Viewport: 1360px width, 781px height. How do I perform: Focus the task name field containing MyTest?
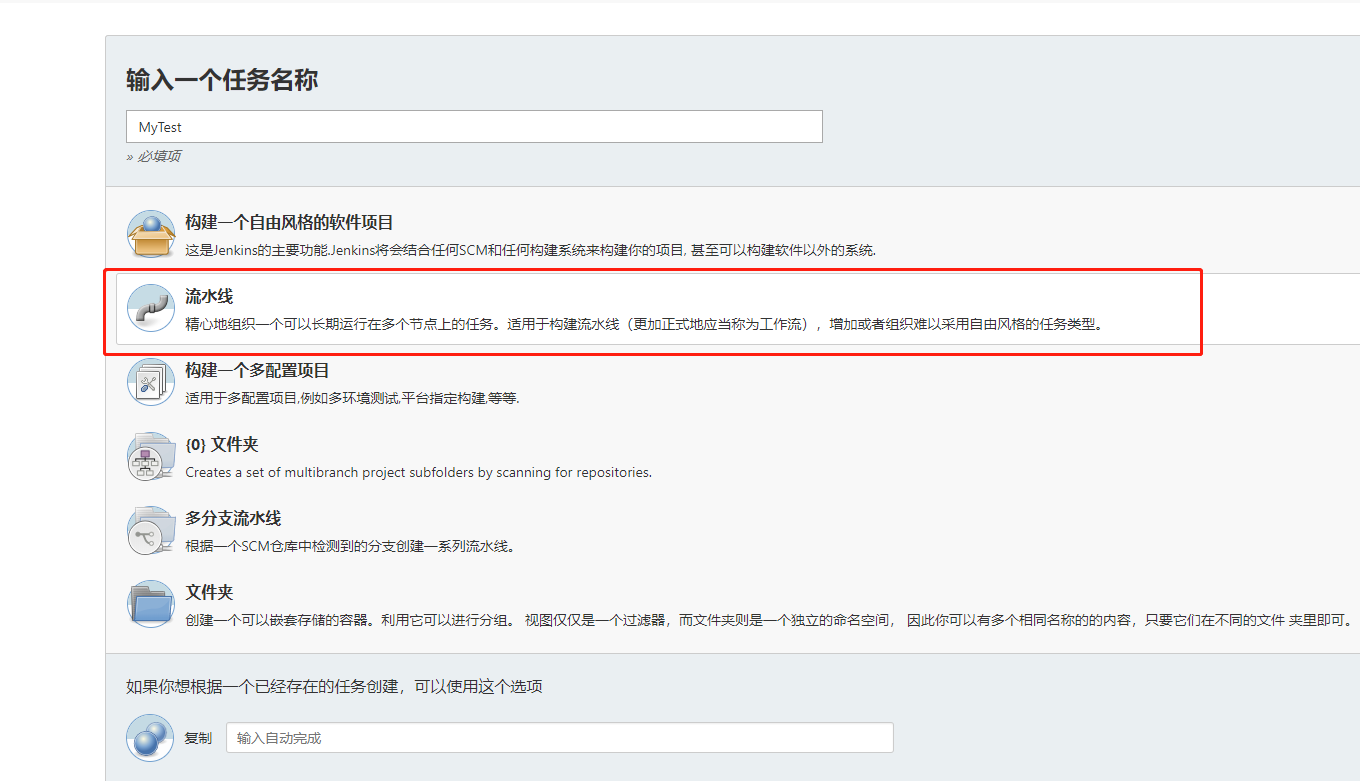474,127
